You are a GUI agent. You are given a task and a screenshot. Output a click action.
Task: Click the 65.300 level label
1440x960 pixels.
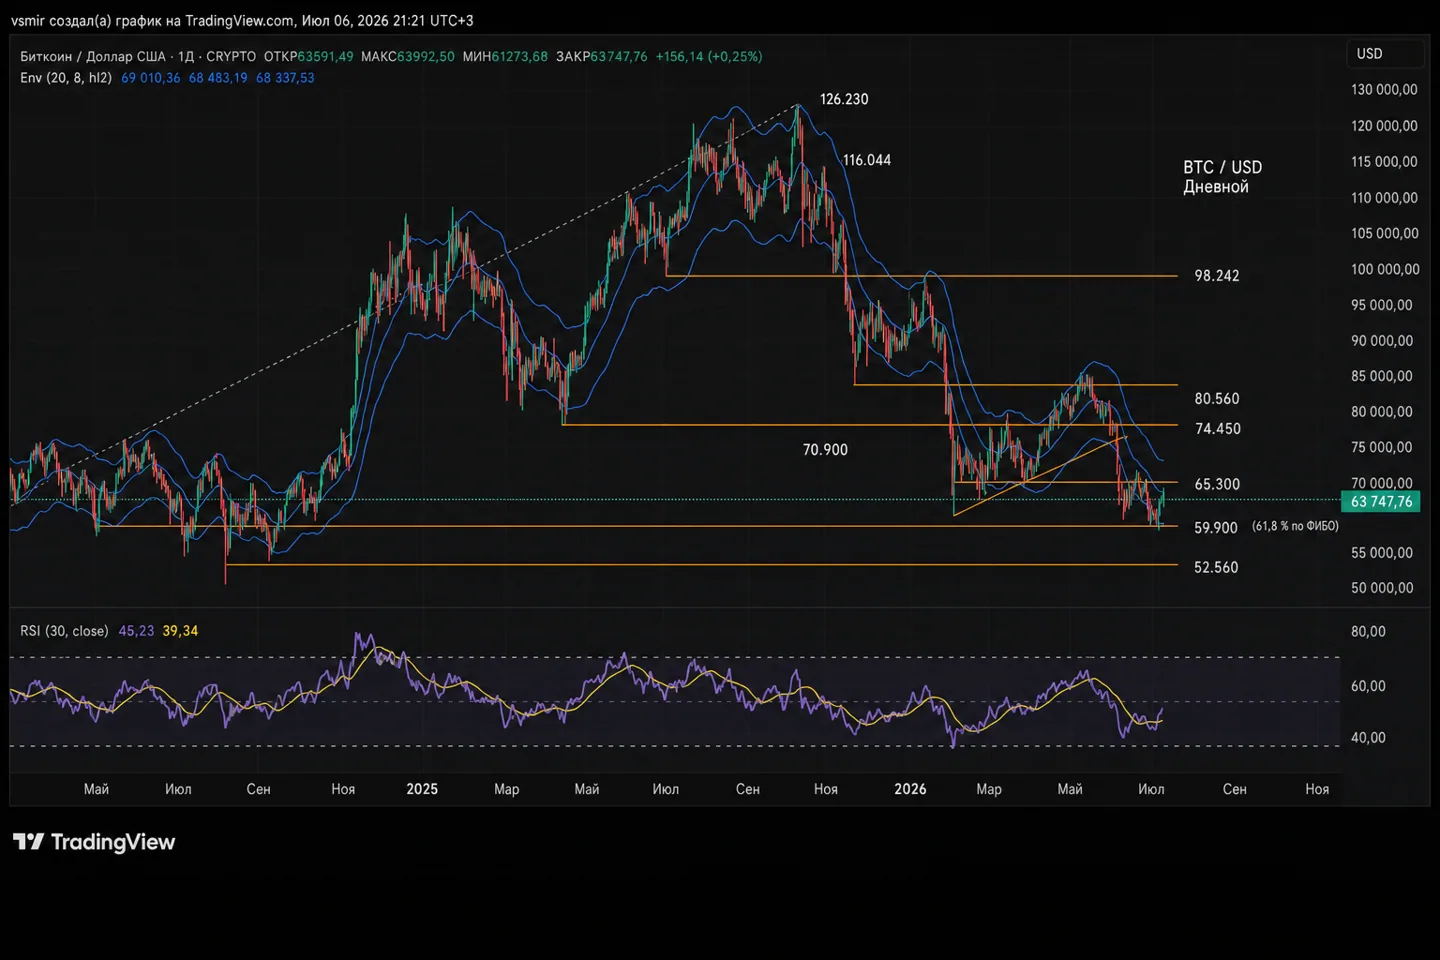[1217, 484]
